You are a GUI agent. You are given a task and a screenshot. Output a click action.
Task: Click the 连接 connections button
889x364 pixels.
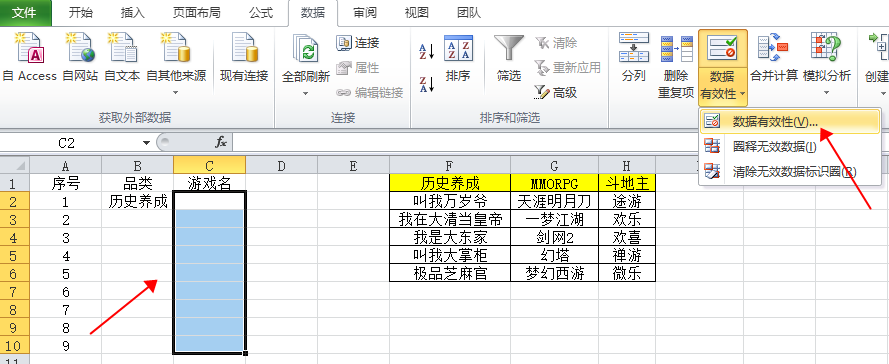click(x=358, y=43)
